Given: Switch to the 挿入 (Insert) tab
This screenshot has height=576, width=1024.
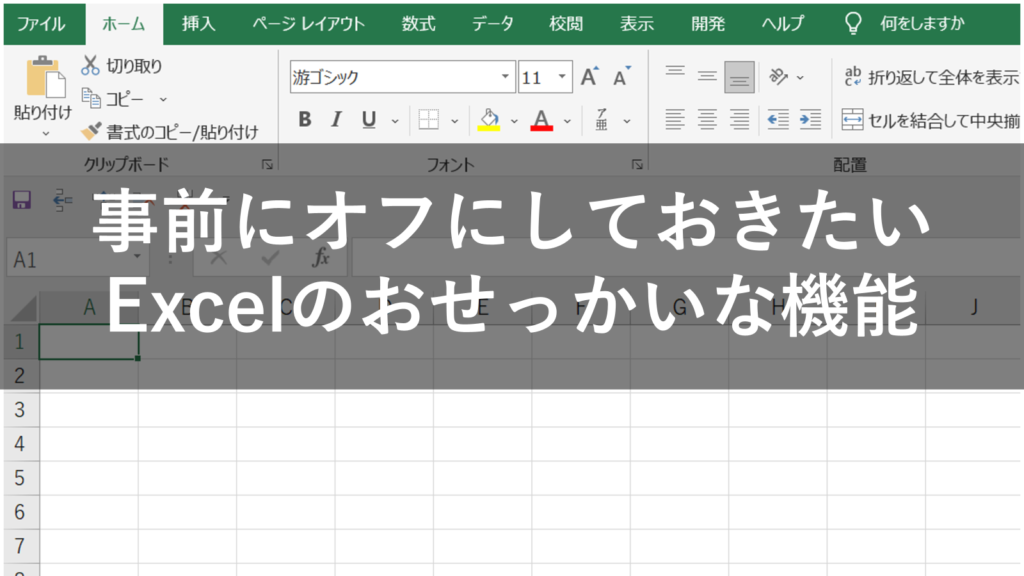Looking at the screenshot, I should coord(199,24).
